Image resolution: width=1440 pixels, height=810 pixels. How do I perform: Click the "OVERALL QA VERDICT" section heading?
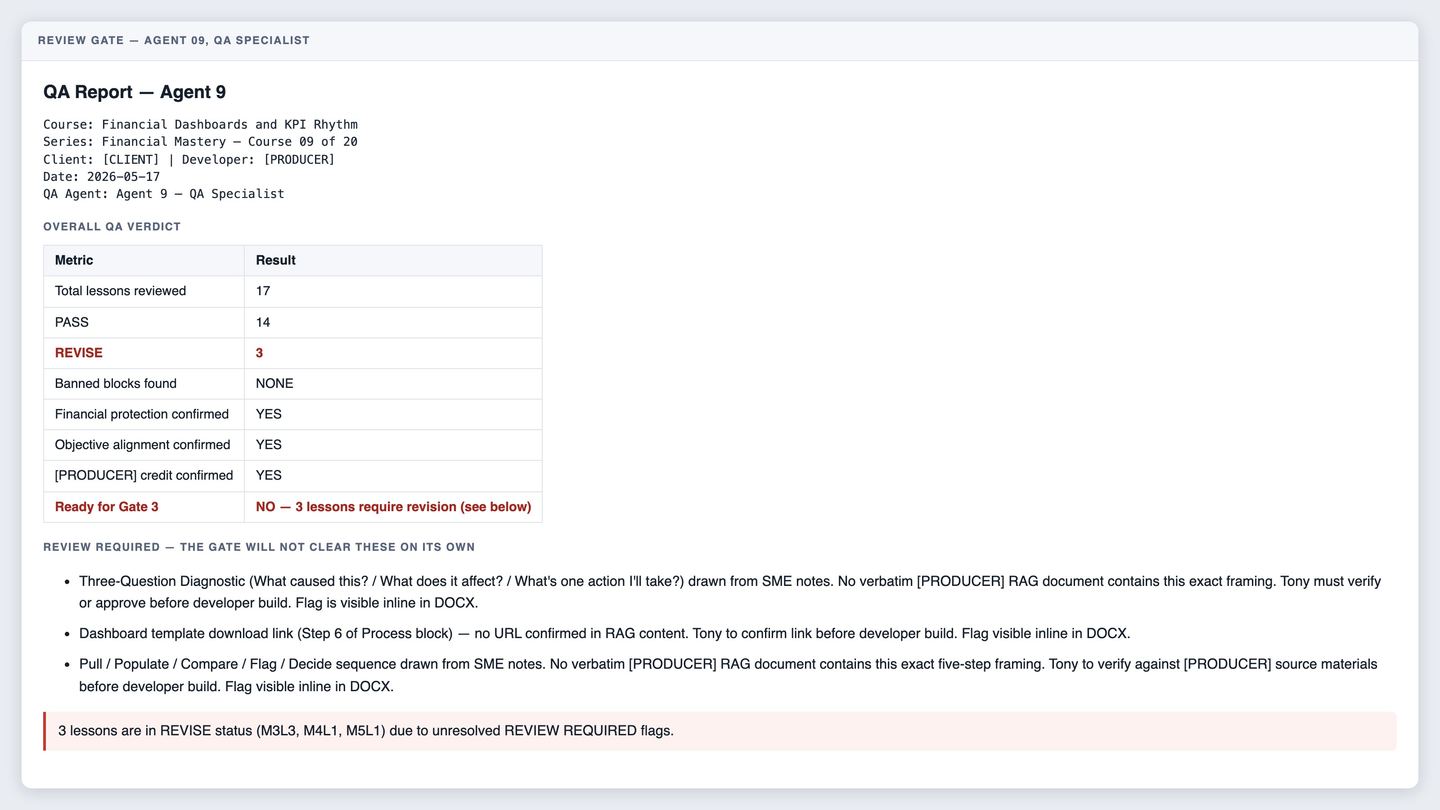tap(112, 227)
